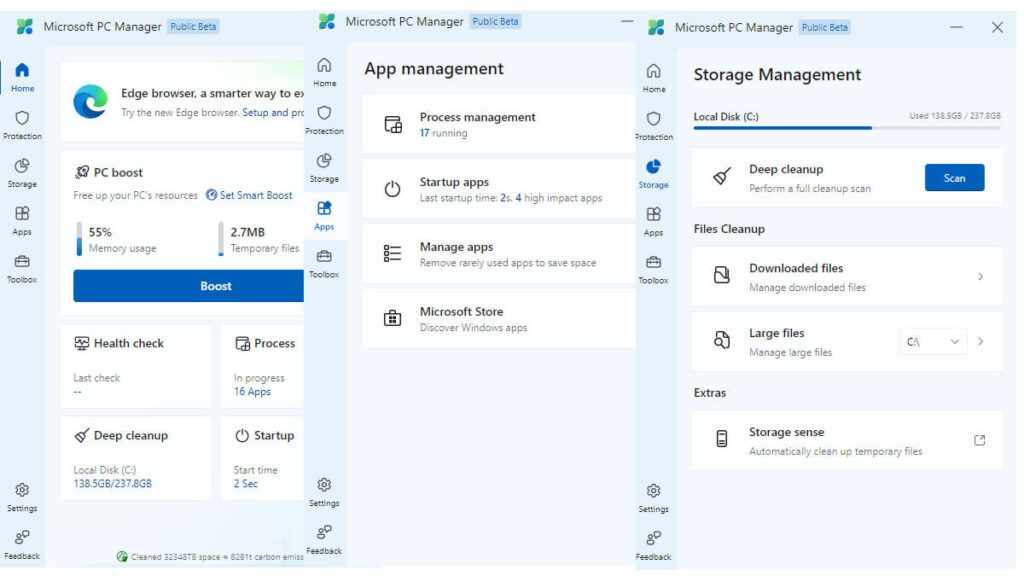The image size is (1024, 576).
Task: Click Set Smart Boost link
Action: (x=249, y=195)
